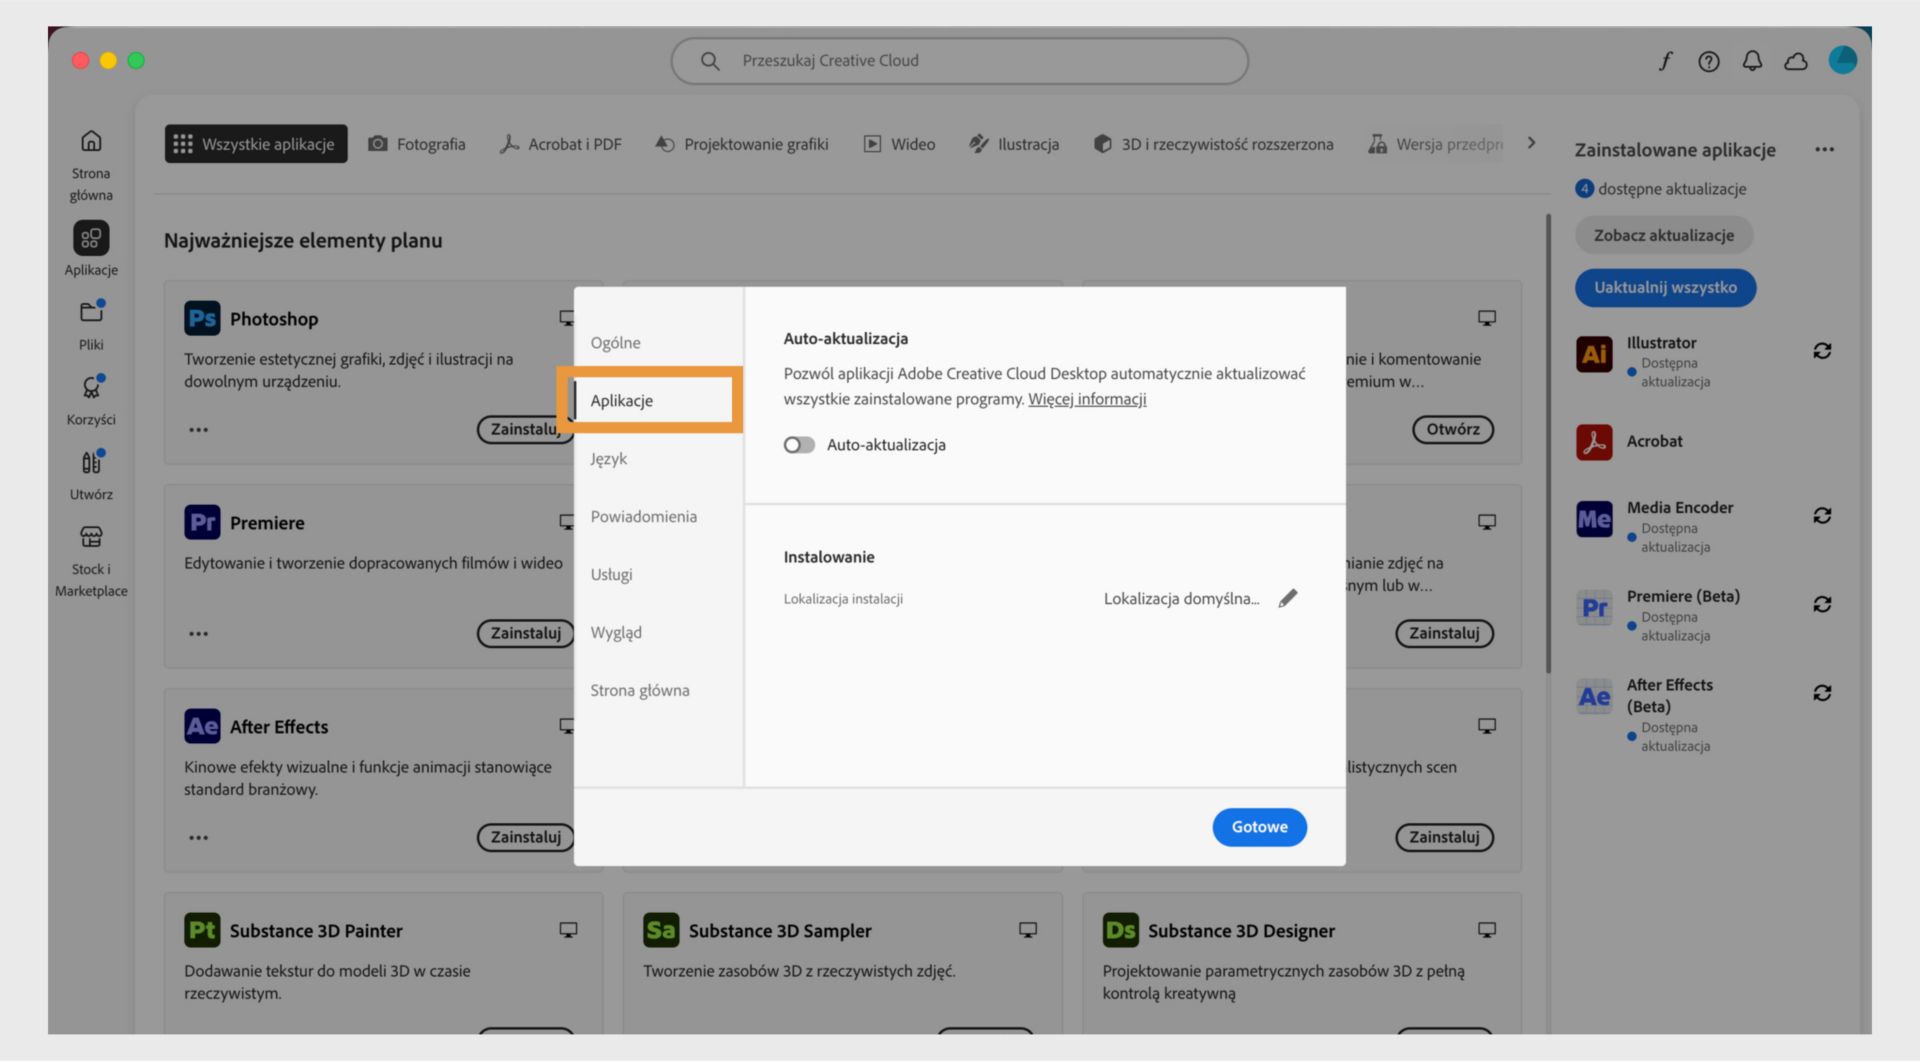Click the cloud sync status icon

coord(1796,61)
